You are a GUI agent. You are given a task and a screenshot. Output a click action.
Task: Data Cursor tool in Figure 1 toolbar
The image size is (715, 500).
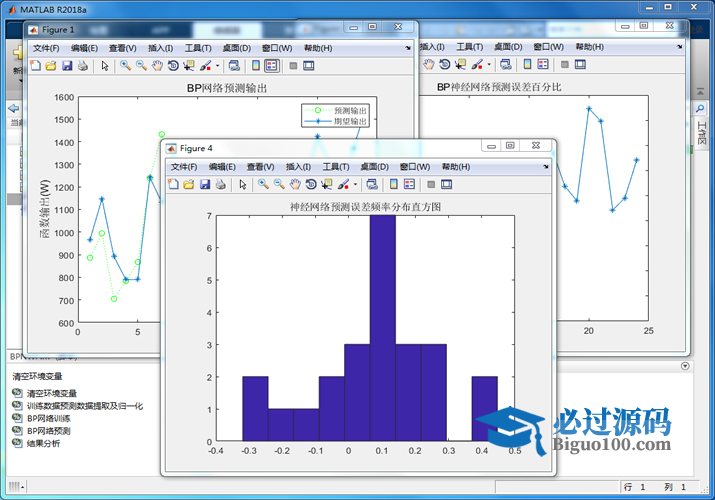(189, 66)
